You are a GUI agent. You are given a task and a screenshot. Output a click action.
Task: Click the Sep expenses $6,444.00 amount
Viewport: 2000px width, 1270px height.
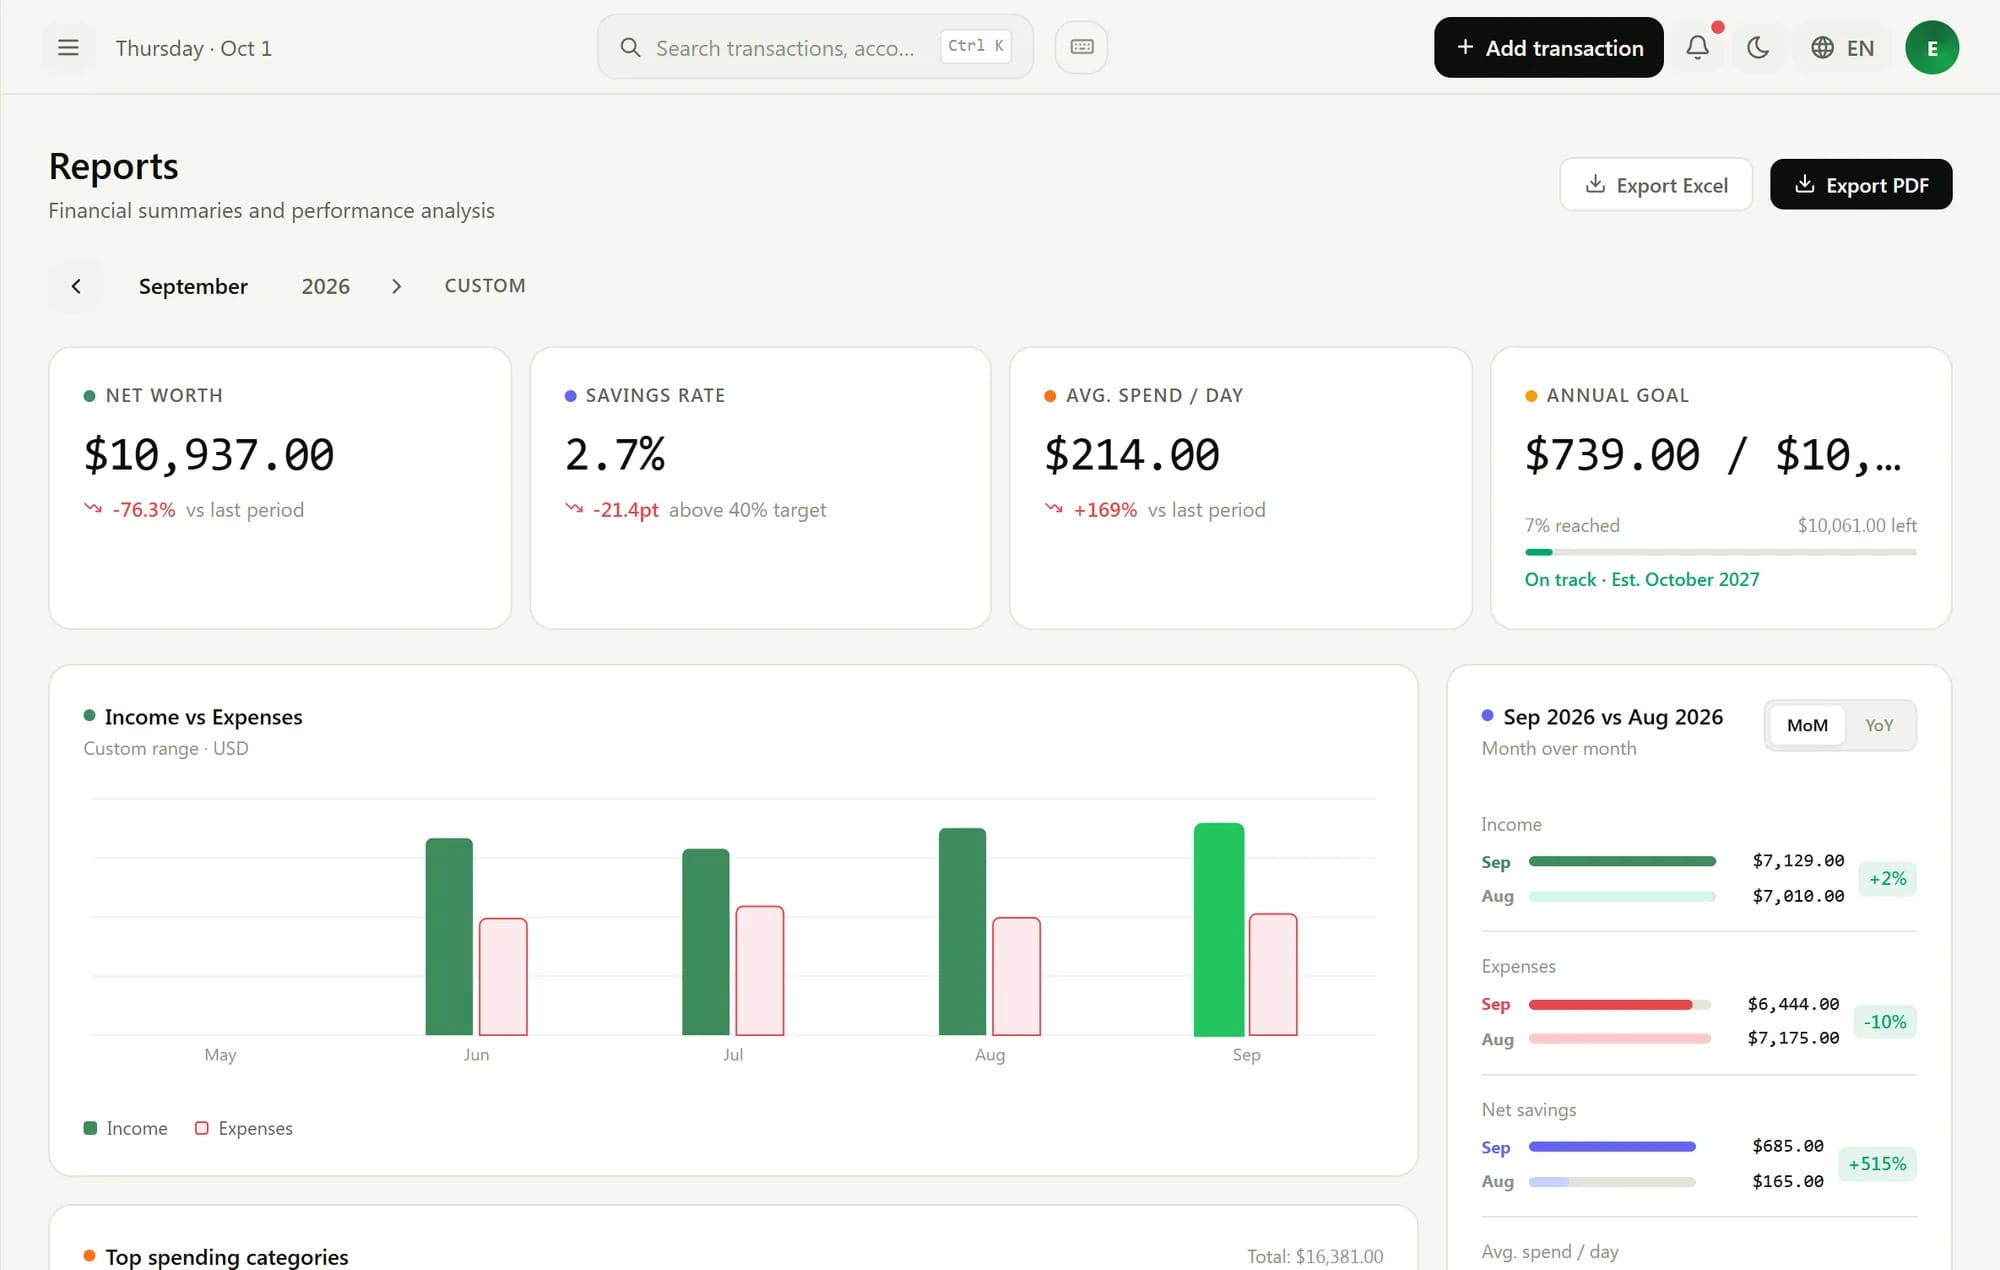(1793, 1004)
